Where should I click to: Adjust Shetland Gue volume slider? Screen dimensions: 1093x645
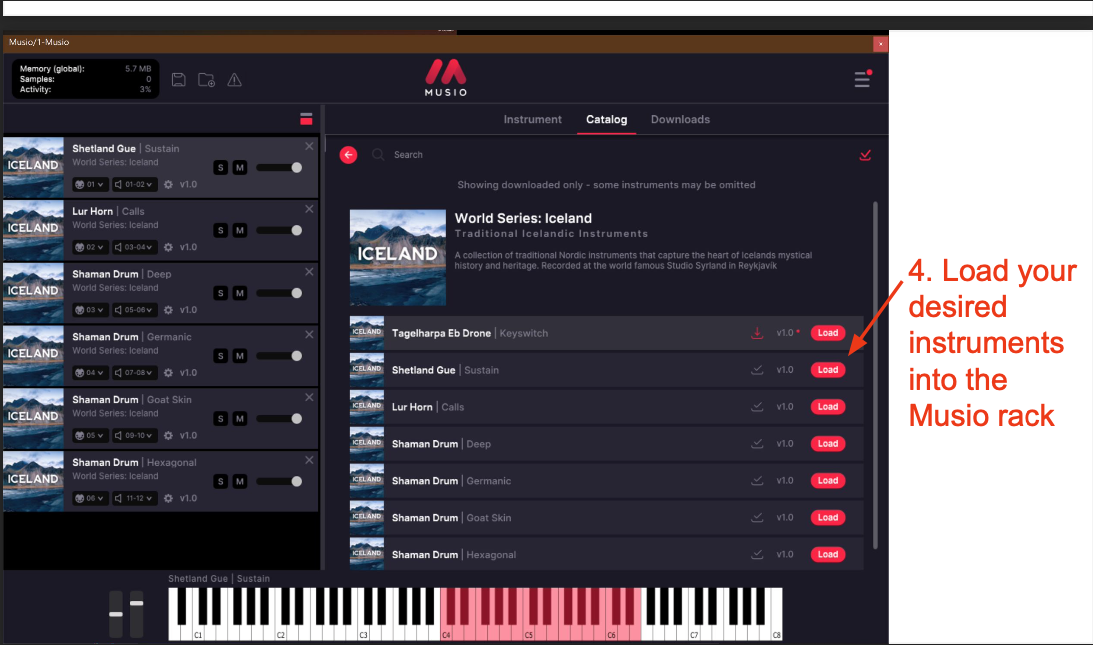pyautogui.click(x=279, y=167)
